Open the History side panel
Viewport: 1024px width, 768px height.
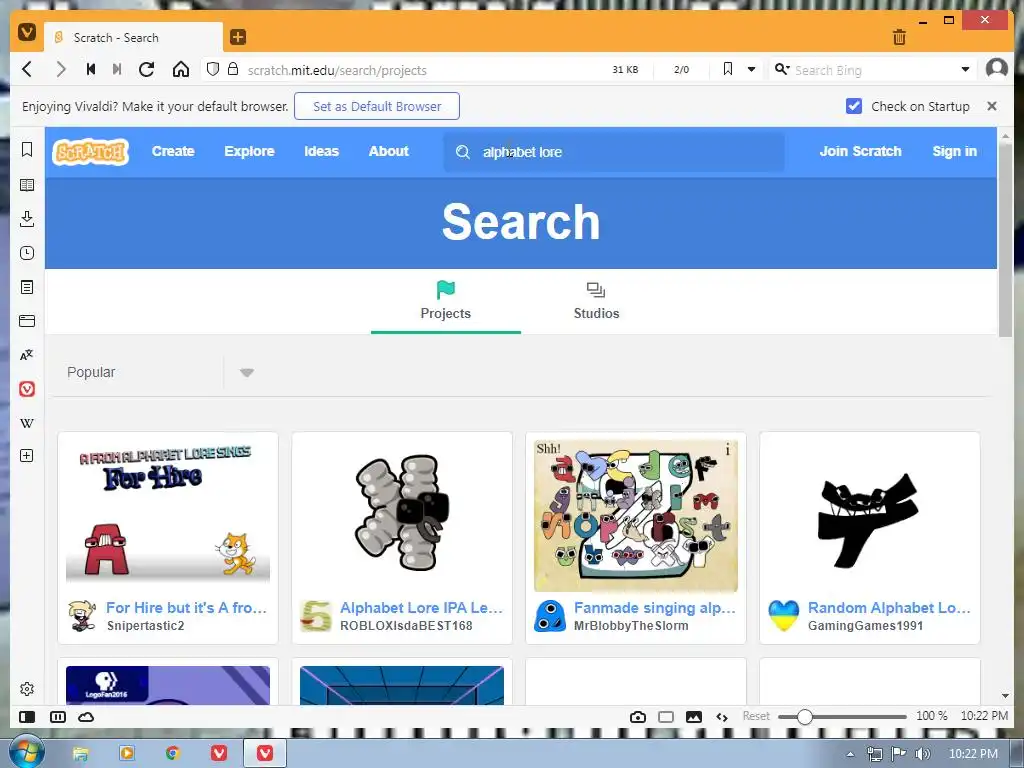click(27, 253)
